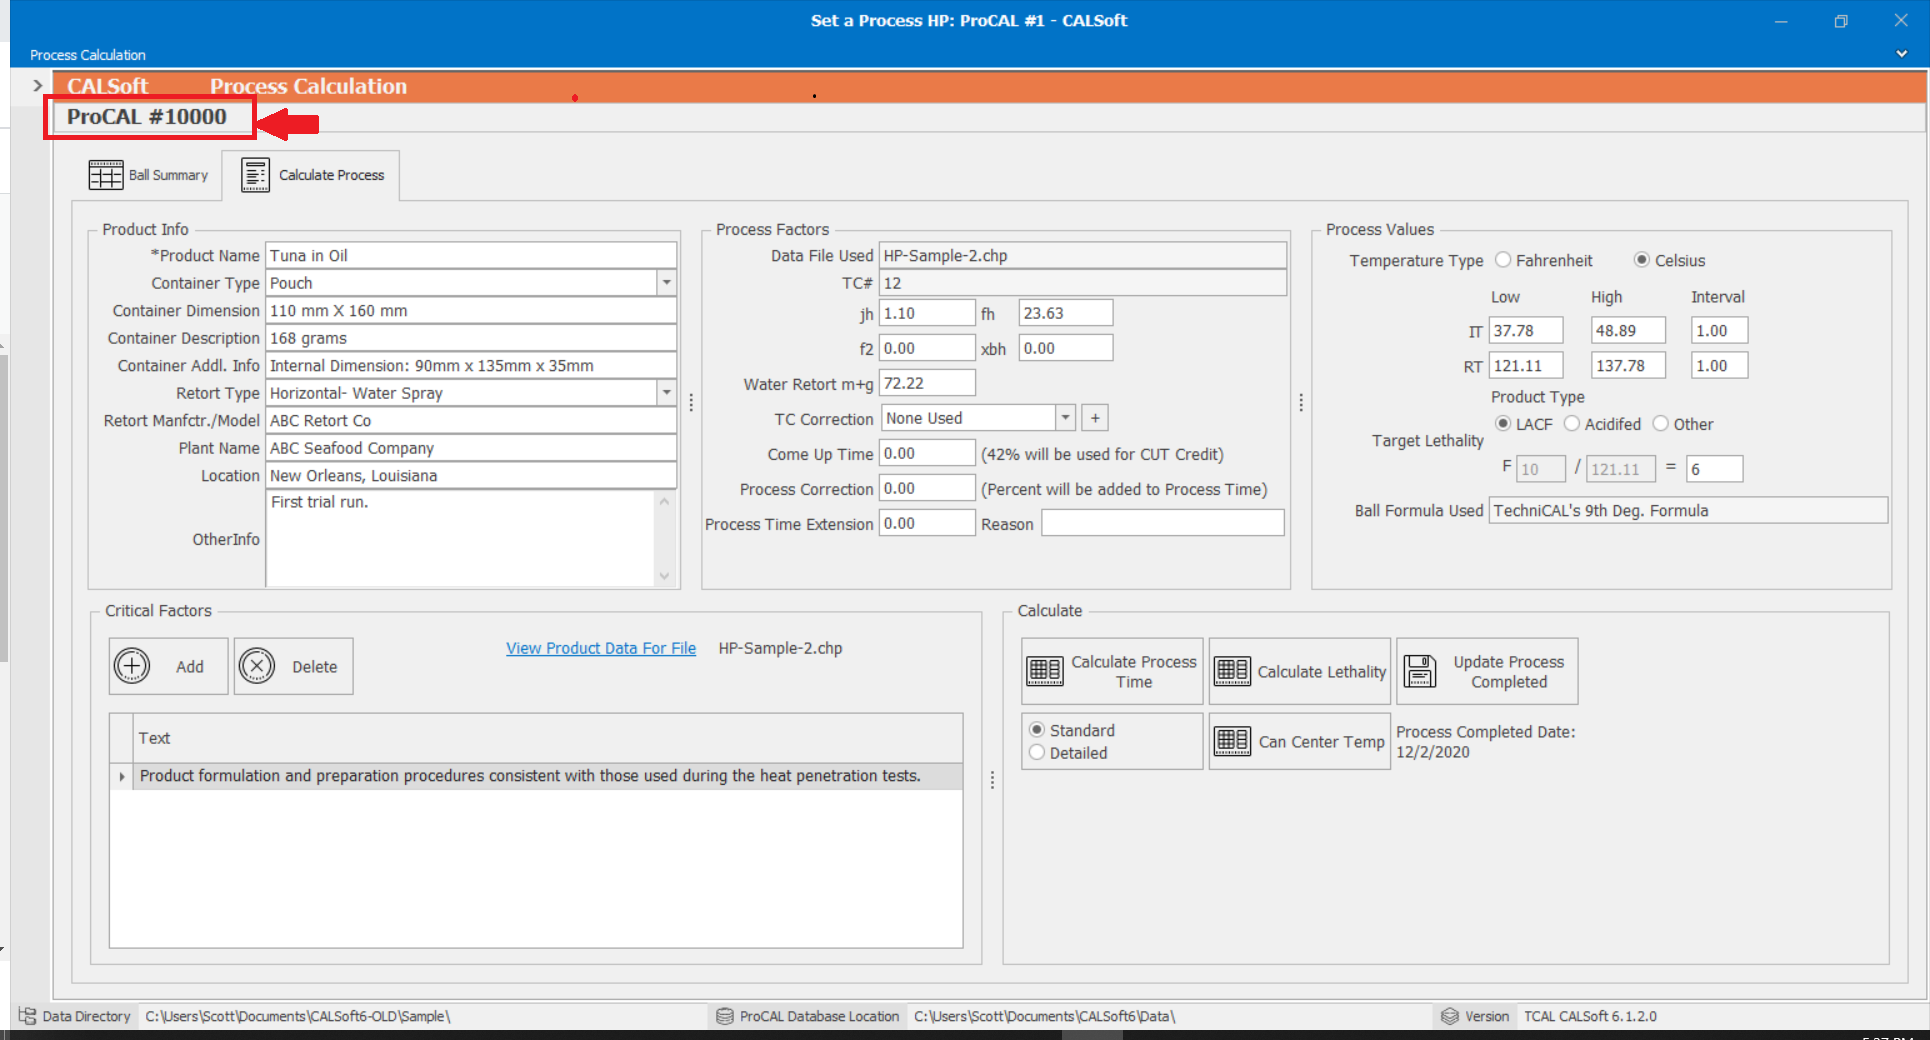Click the Plant Name field
Image resolution: width=1930 pixels, height=1040 pixels.
(x=471, y=448)
